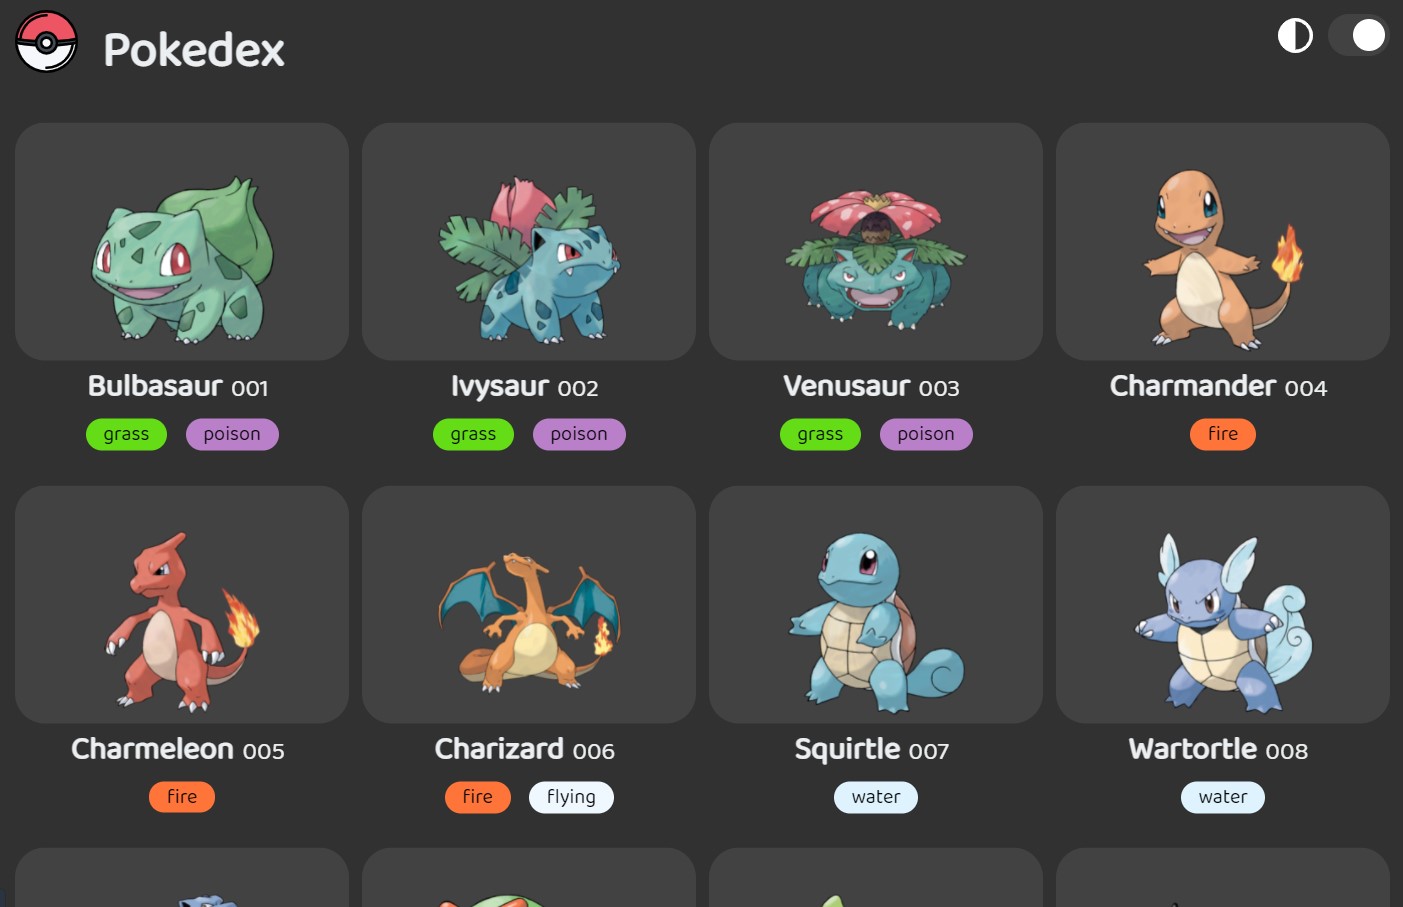Select the Wartortle sprite card
The image size is (1403, 907).
[x=1223, y=605]
